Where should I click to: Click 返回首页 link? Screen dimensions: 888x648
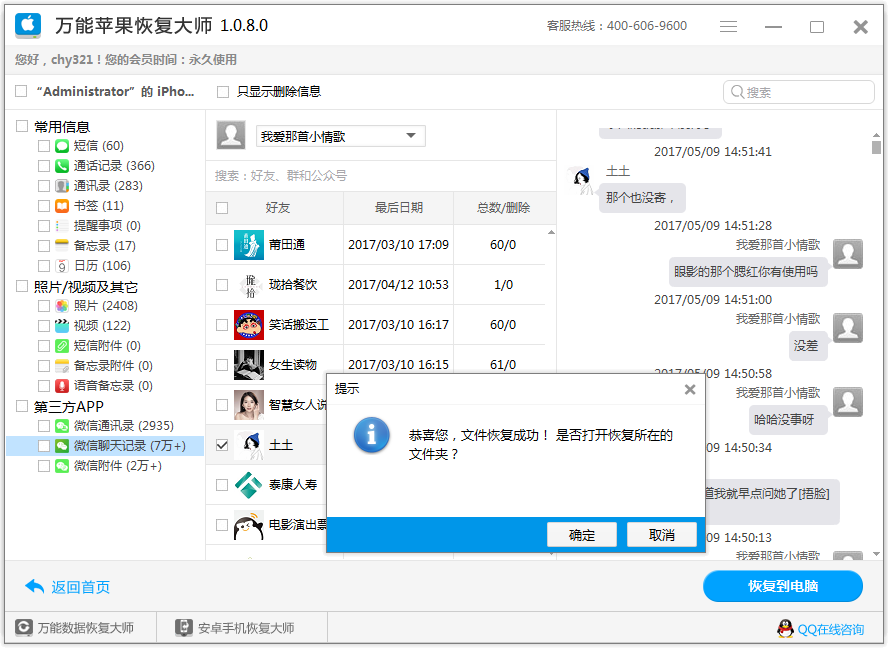pos(80,587)
